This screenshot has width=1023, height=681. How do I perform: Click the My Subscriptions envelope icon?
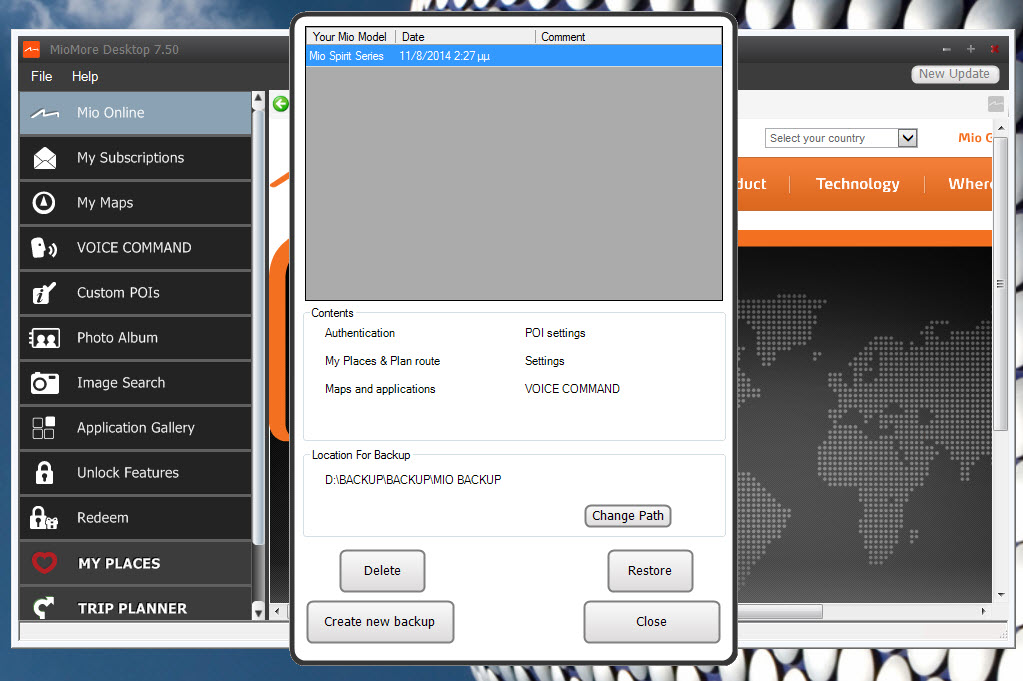[44, 158]
